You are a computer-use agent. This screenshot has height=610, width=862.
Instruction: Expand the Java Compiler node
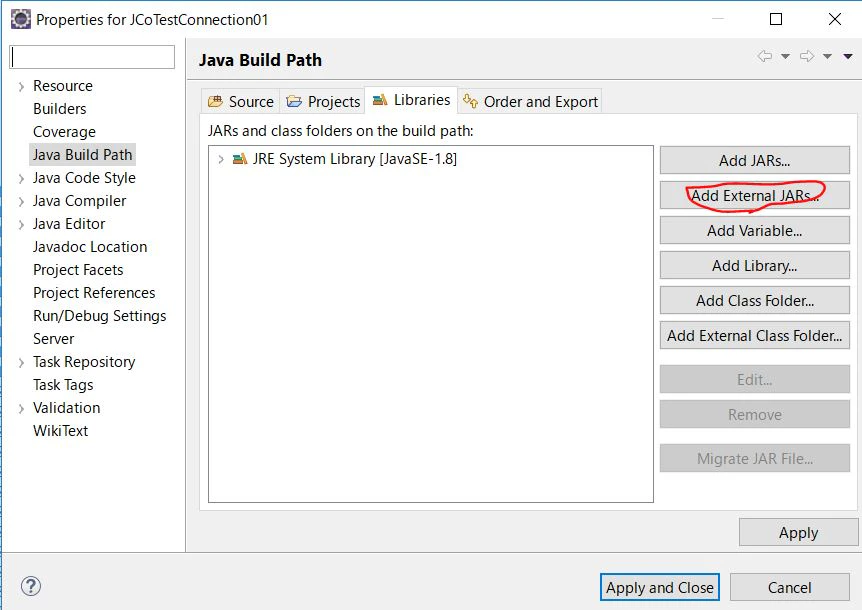[x=21, y=202]
